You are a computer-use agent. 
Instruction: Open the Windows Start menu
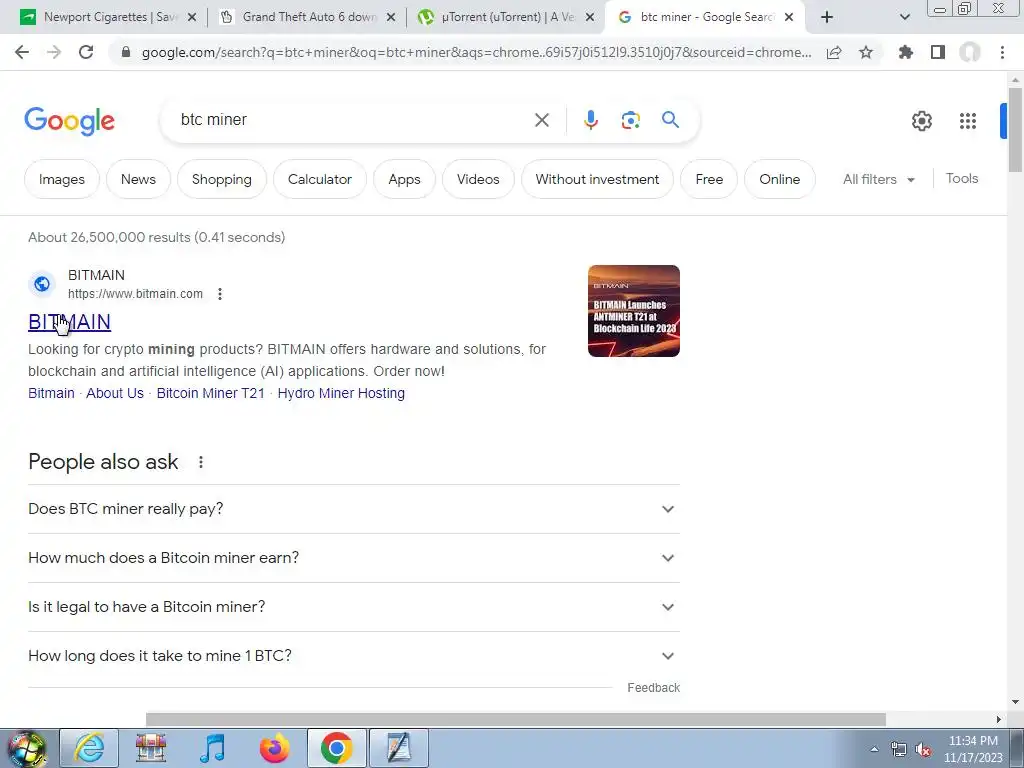pyautogui.click(x=27, y=749)
